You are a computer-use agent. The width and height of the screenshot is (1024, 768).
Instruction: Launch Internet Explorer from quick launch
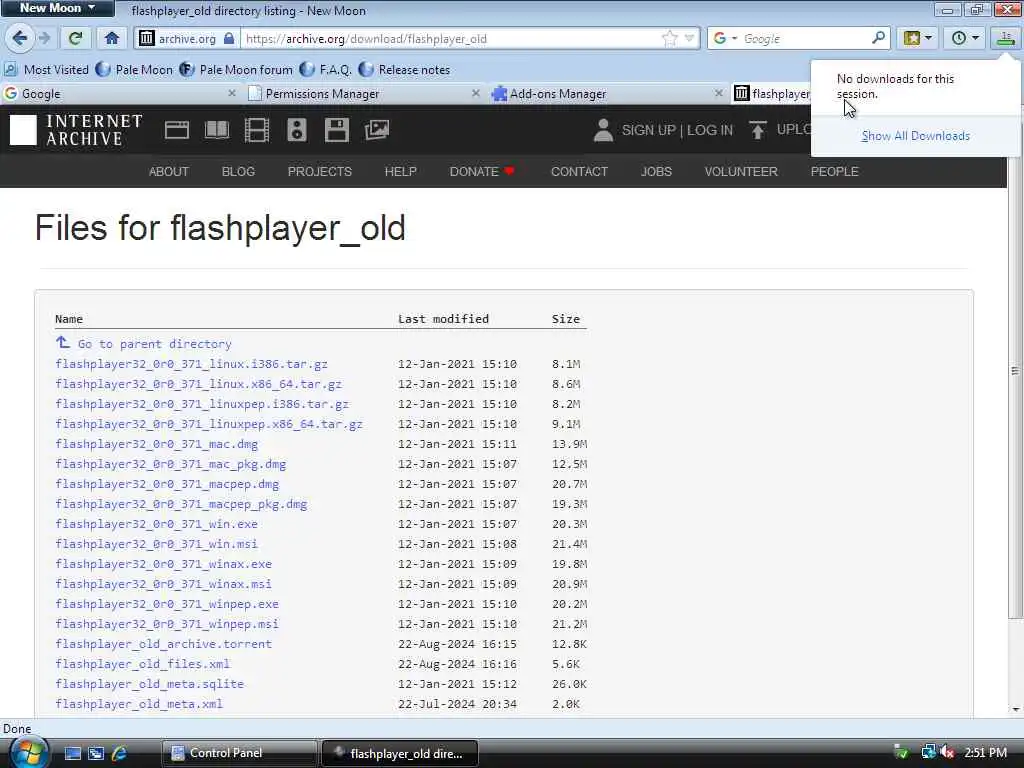[120, 753]
